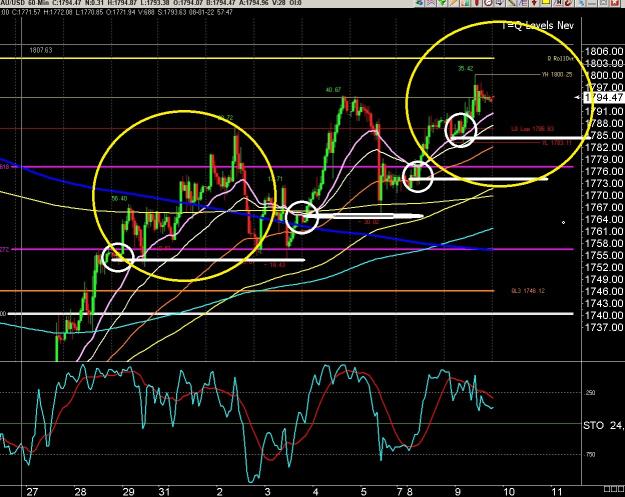Click date 9 on the time axis
The image size is (625, 497).
point(458,491)
